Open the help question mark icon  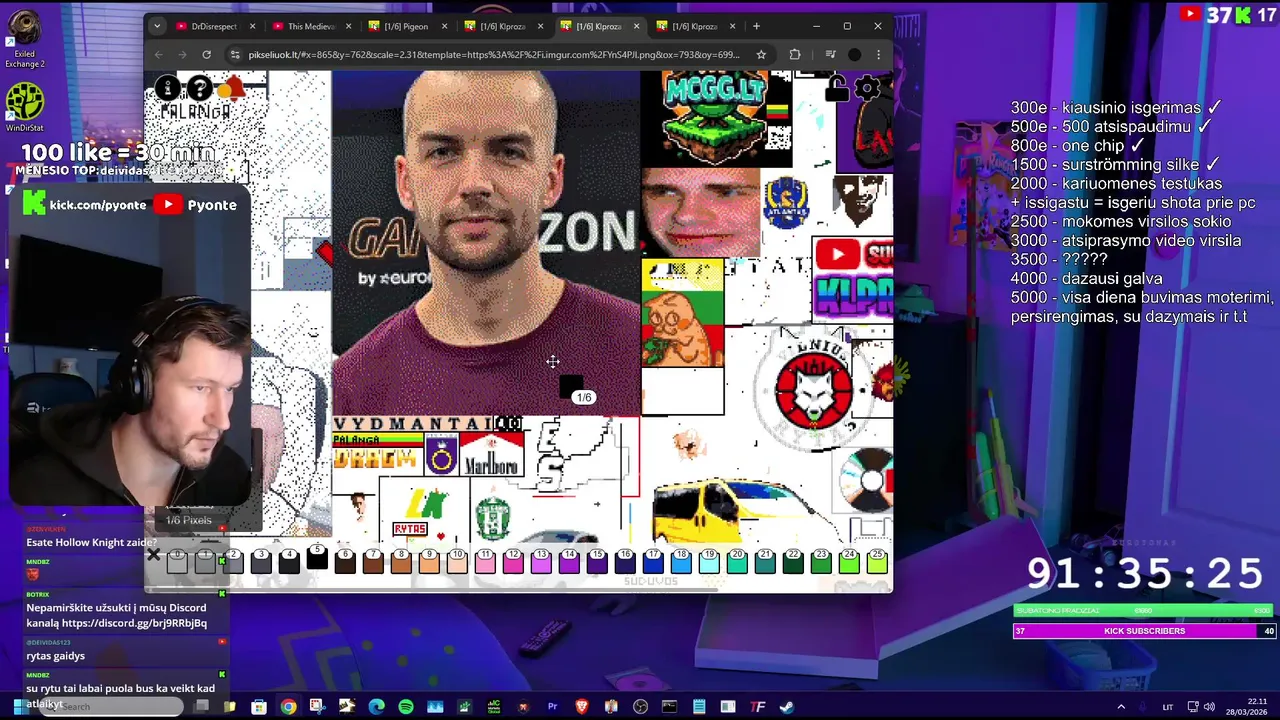click(200, 89)
